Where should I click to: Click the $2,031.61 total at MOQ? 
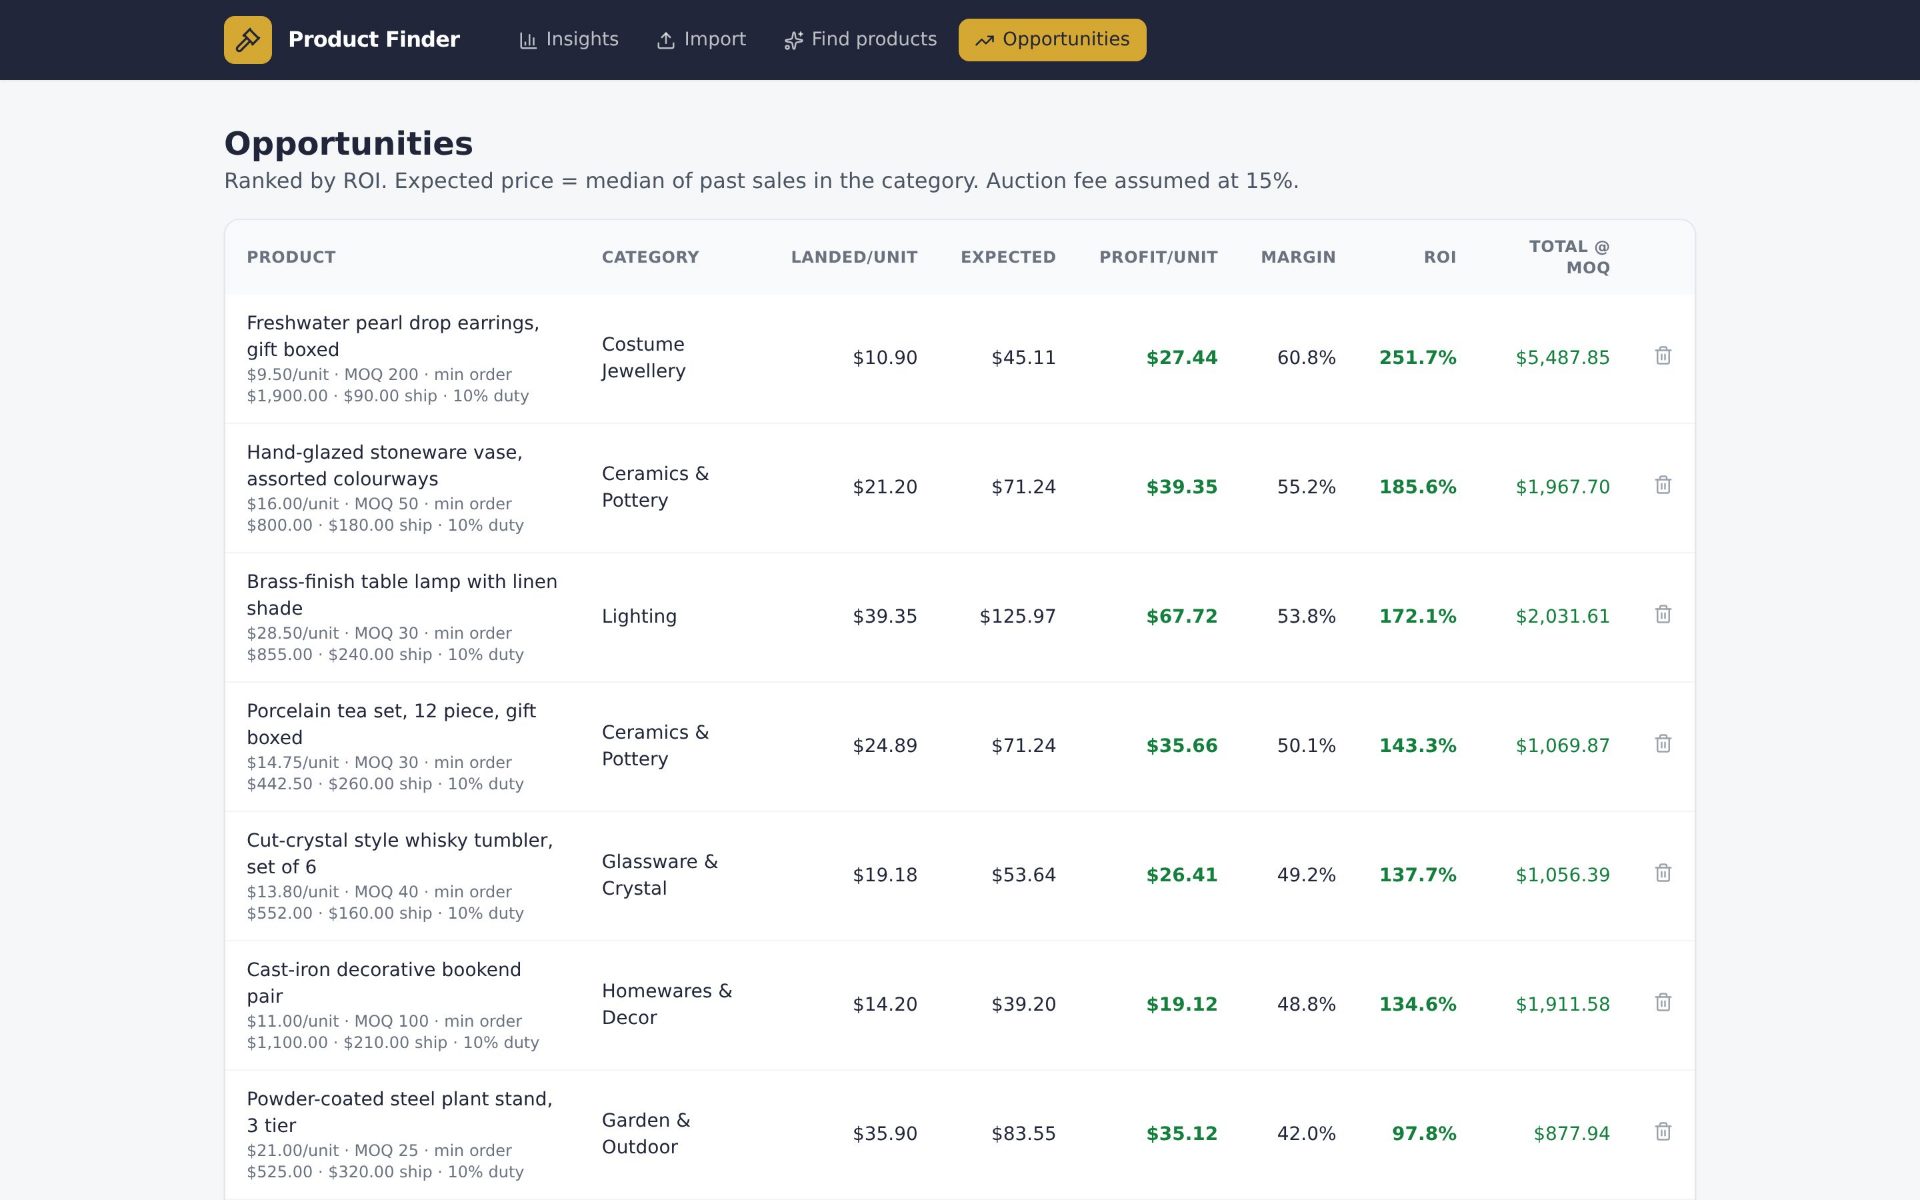(x=1563, y=616)
